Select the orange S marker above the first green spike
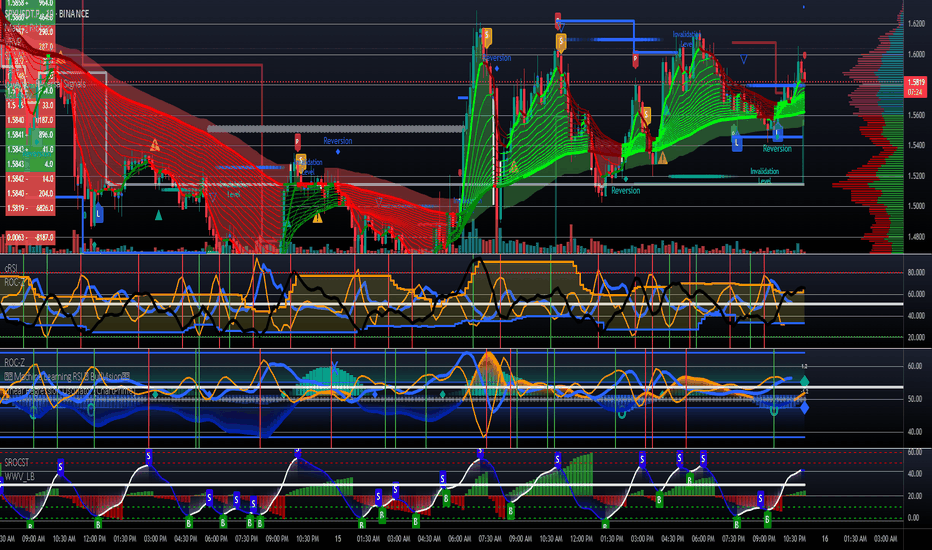This screenshot has height=550, width=932. coord(487,37)
